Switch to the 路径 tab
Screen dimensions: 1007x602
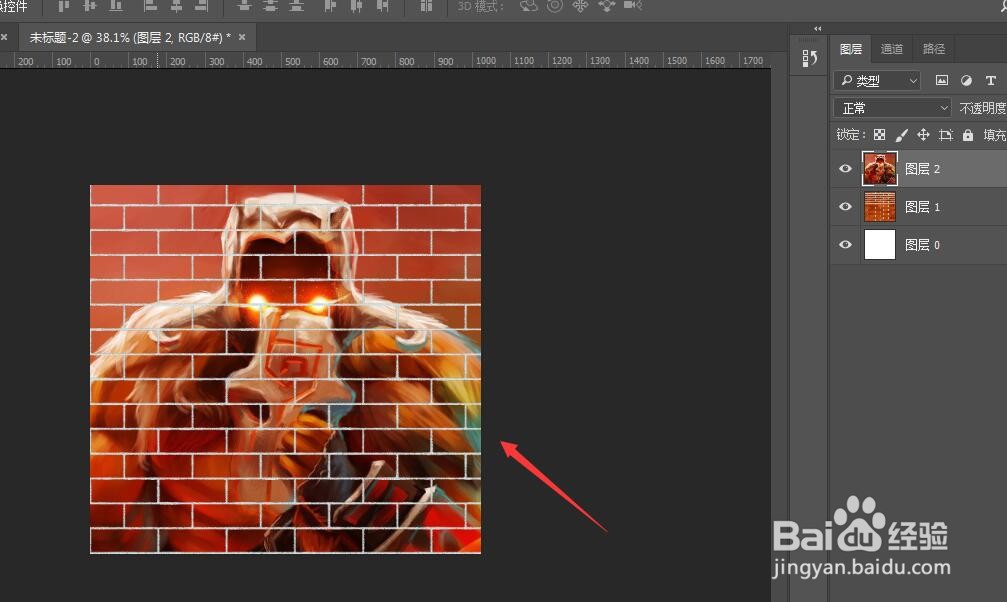point(933,49)
